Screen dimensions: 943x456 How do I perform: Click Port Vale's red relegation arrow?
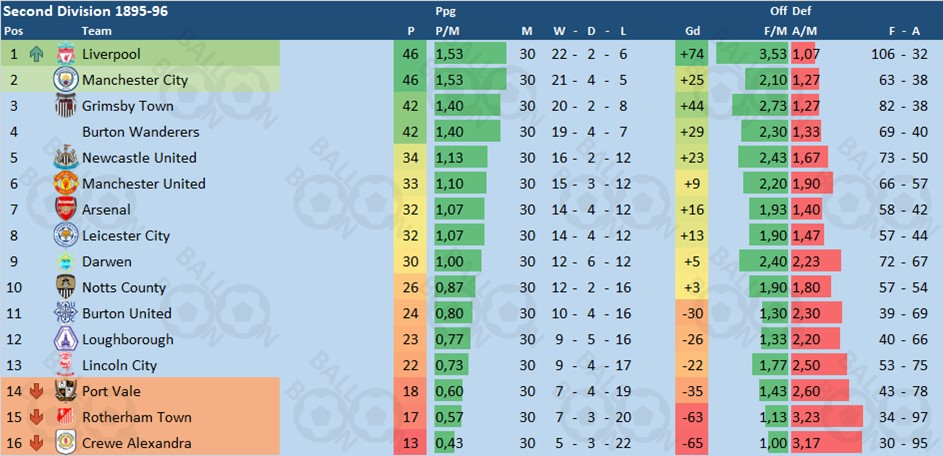click(37, 392)
